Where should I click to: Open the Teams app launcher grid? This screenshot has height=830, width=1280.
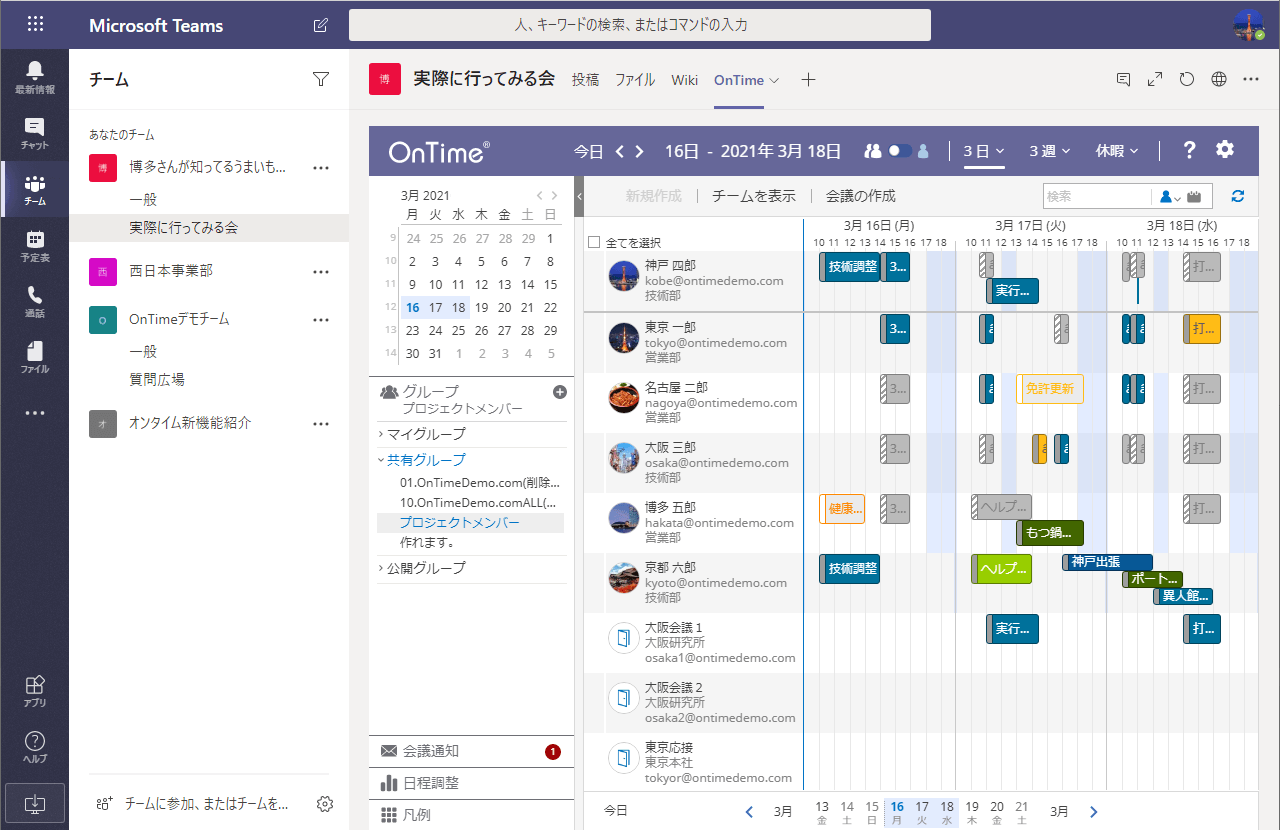click(35, 25)
